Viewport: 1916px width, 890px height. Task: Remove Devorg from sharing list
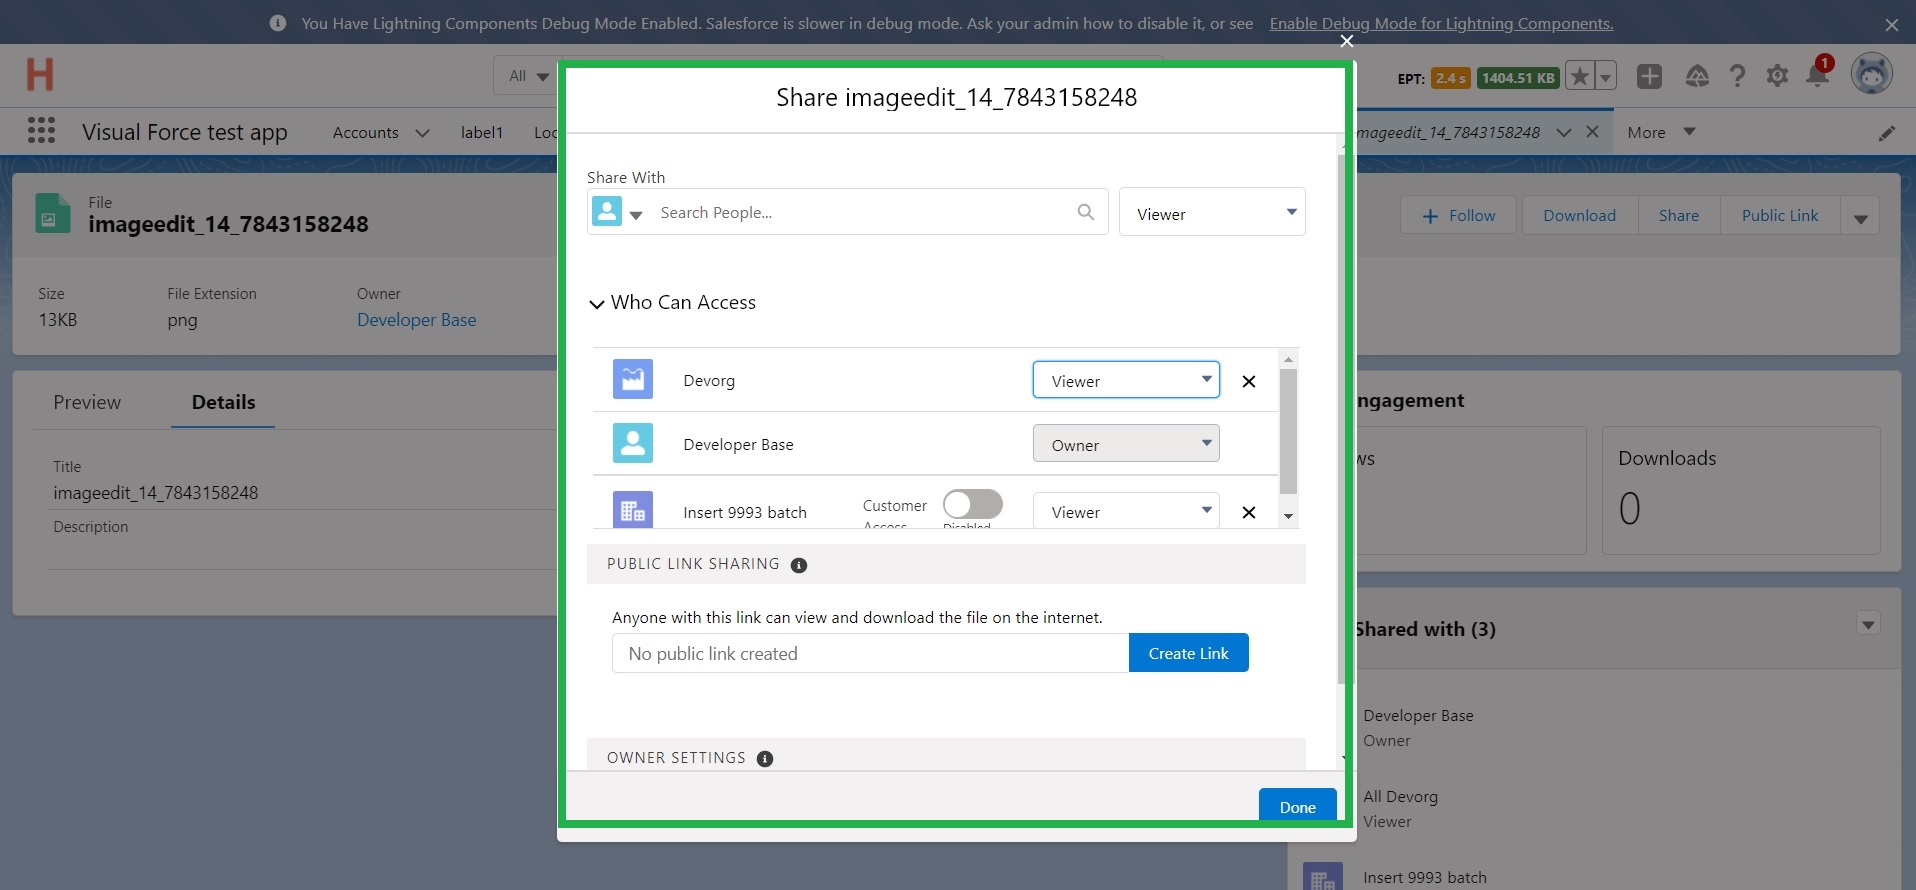pyautogui.click(x=1249, y=381)
